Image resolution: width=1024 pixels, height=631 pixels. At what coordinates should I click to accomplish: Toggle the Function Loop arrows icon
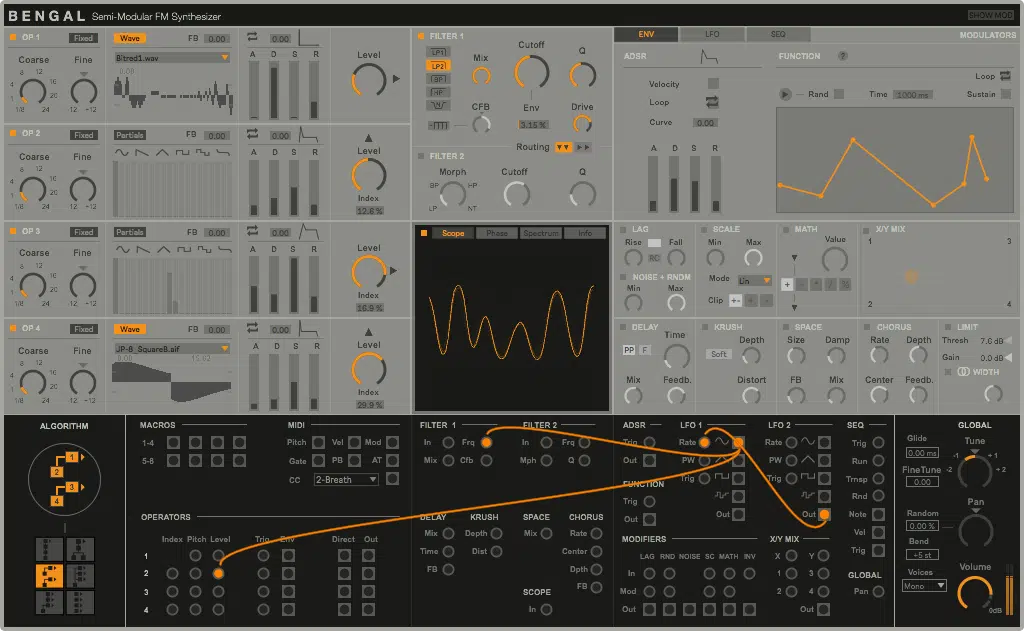pyautogui.click(x=1005, y=76)
